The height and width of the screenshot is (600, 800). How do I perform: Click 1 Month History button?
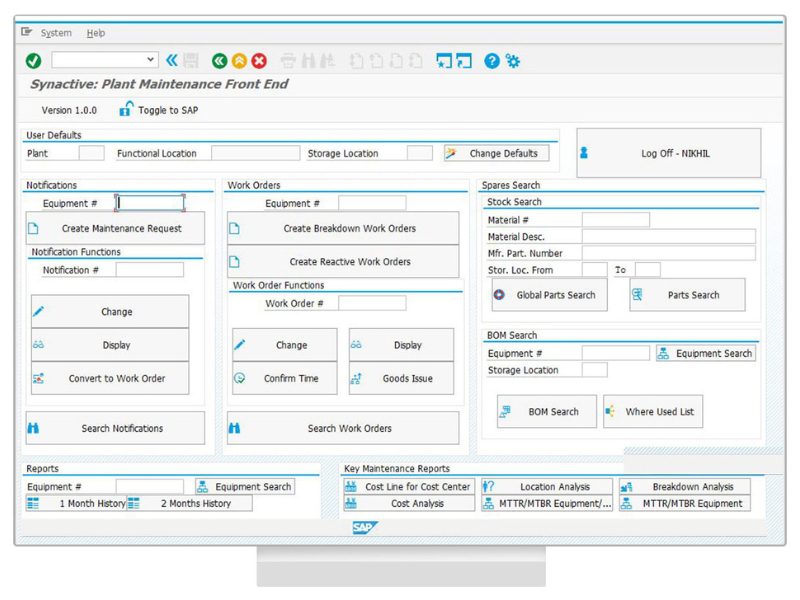point(76,503)
